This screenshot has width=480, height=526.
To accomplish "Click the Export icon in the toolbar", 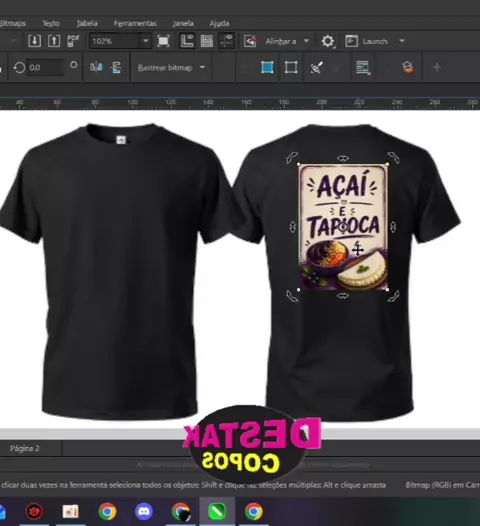I will click(x=54, y=41).
